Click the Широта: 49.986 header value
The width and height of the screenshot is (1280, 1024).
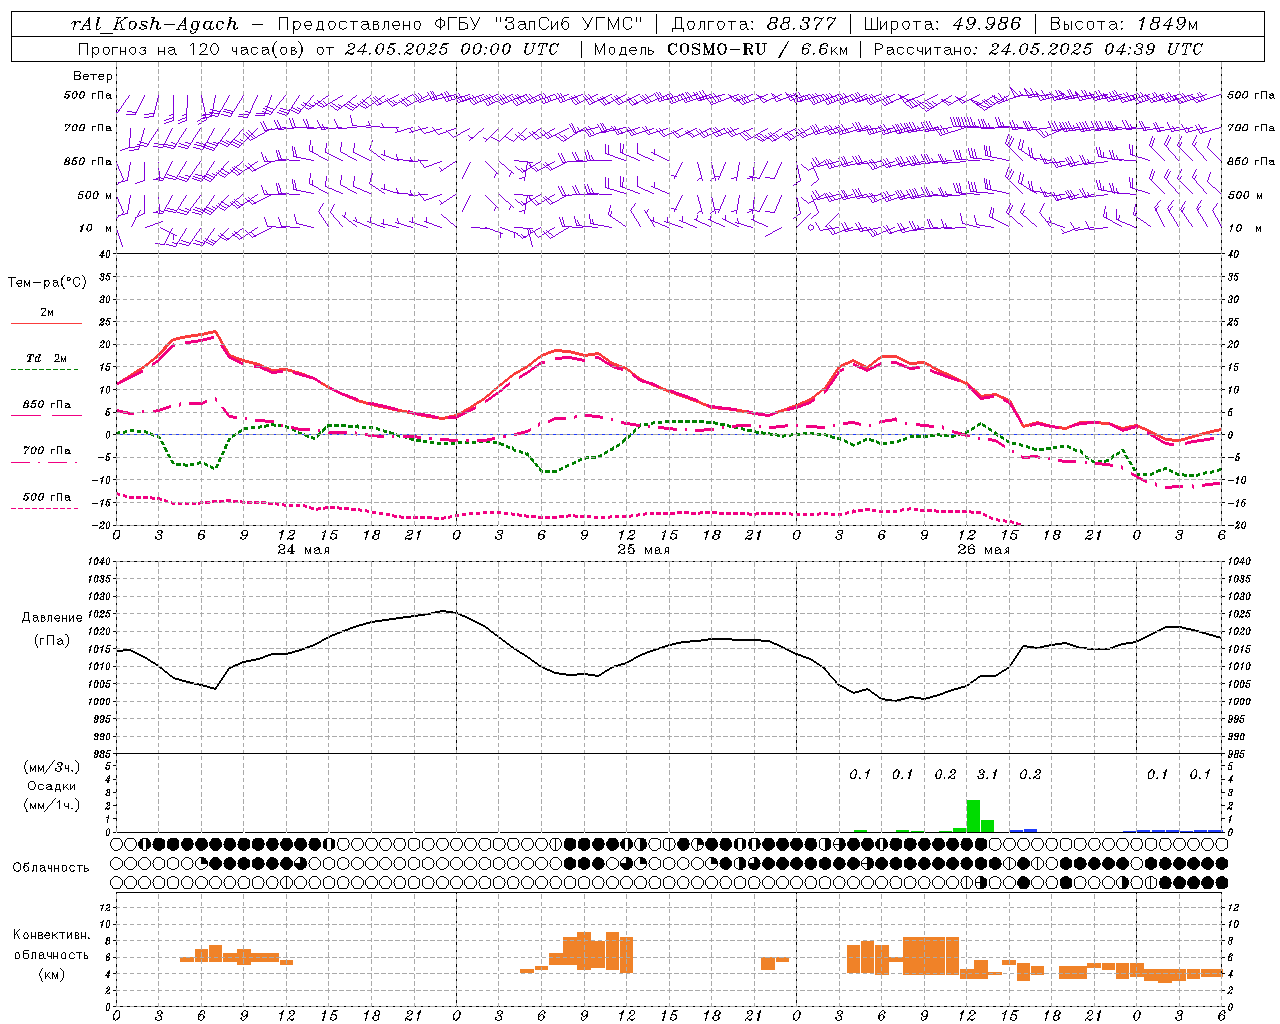click(x=941, y=24)
